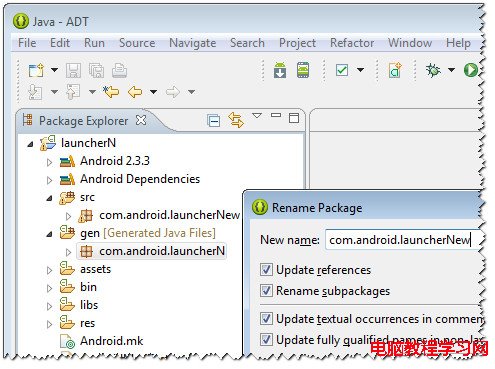Click the New name input field
495x369 pixels.
403,240
